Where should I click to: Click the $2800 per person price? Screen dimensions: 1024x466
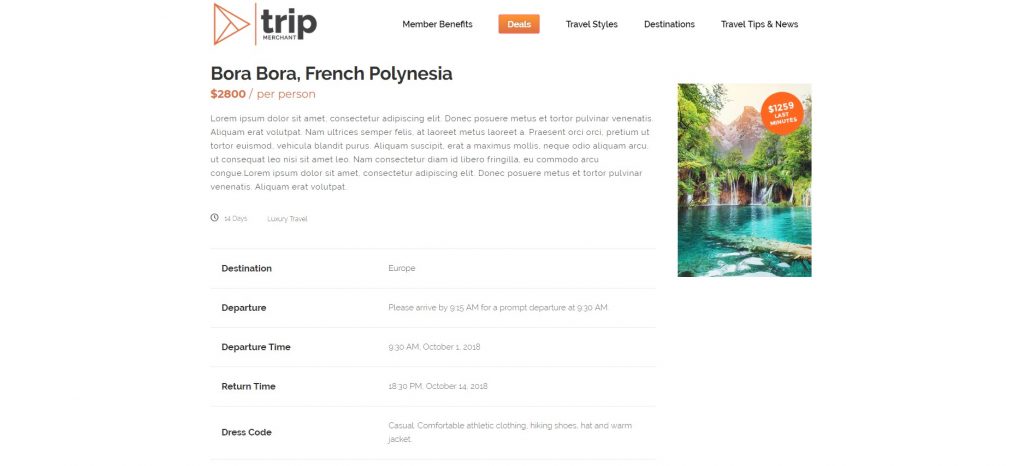point(263,94)
